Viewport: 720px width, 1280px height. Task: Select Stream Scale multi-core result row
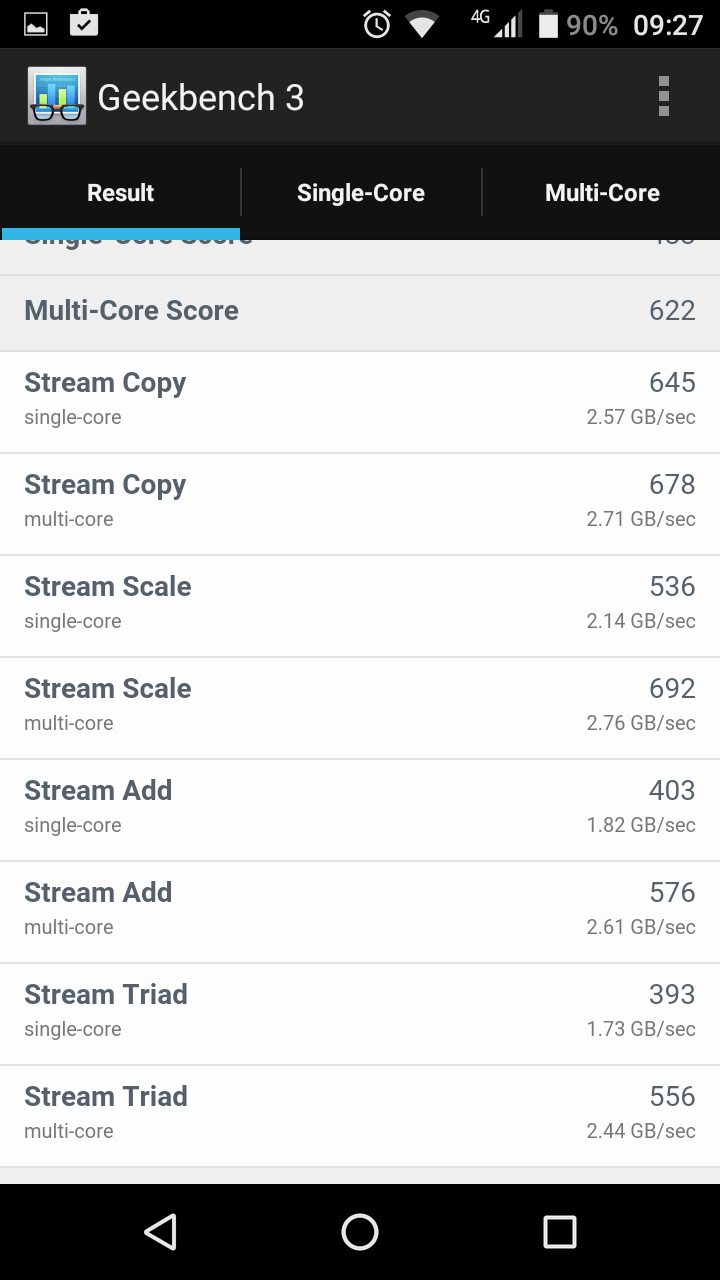360,707
